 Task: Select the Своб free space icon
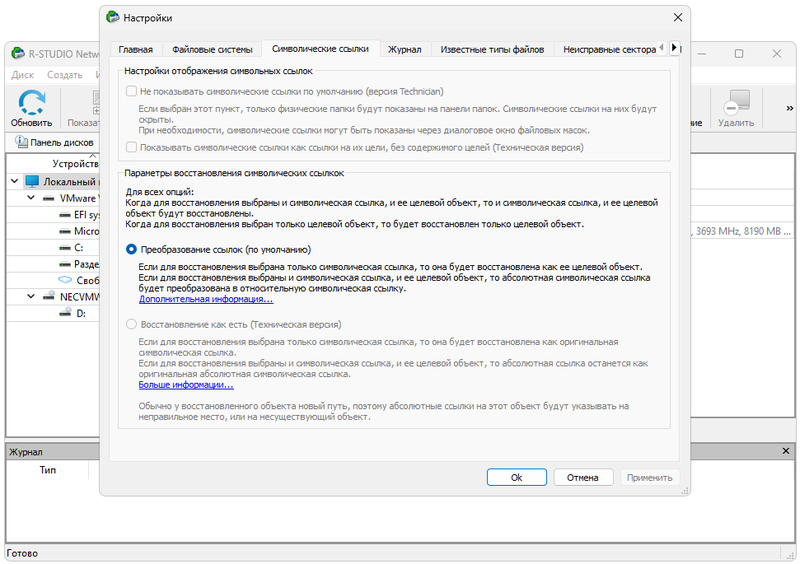65,280
